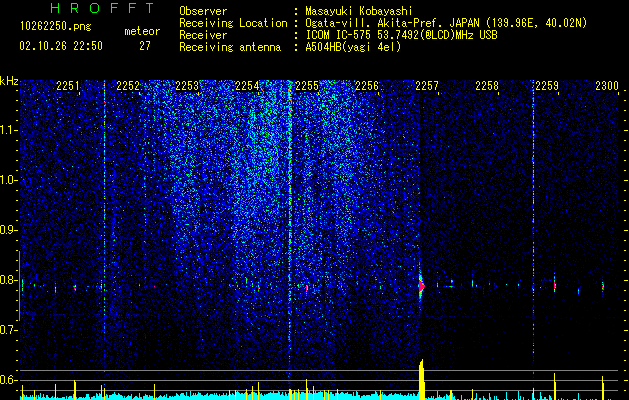Click the 2256 time marker
This screenshot has height=400, width=629.
pyautogui.click(x=367, y=86)
